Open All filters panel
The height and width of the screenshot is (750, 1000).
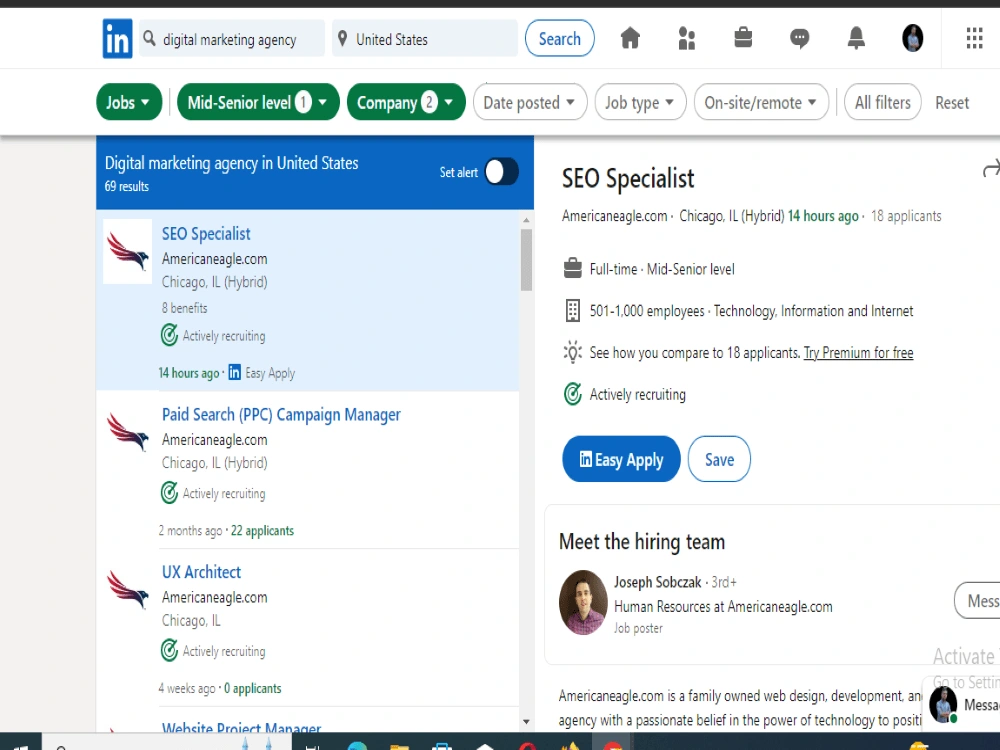(x=883, y=102)
